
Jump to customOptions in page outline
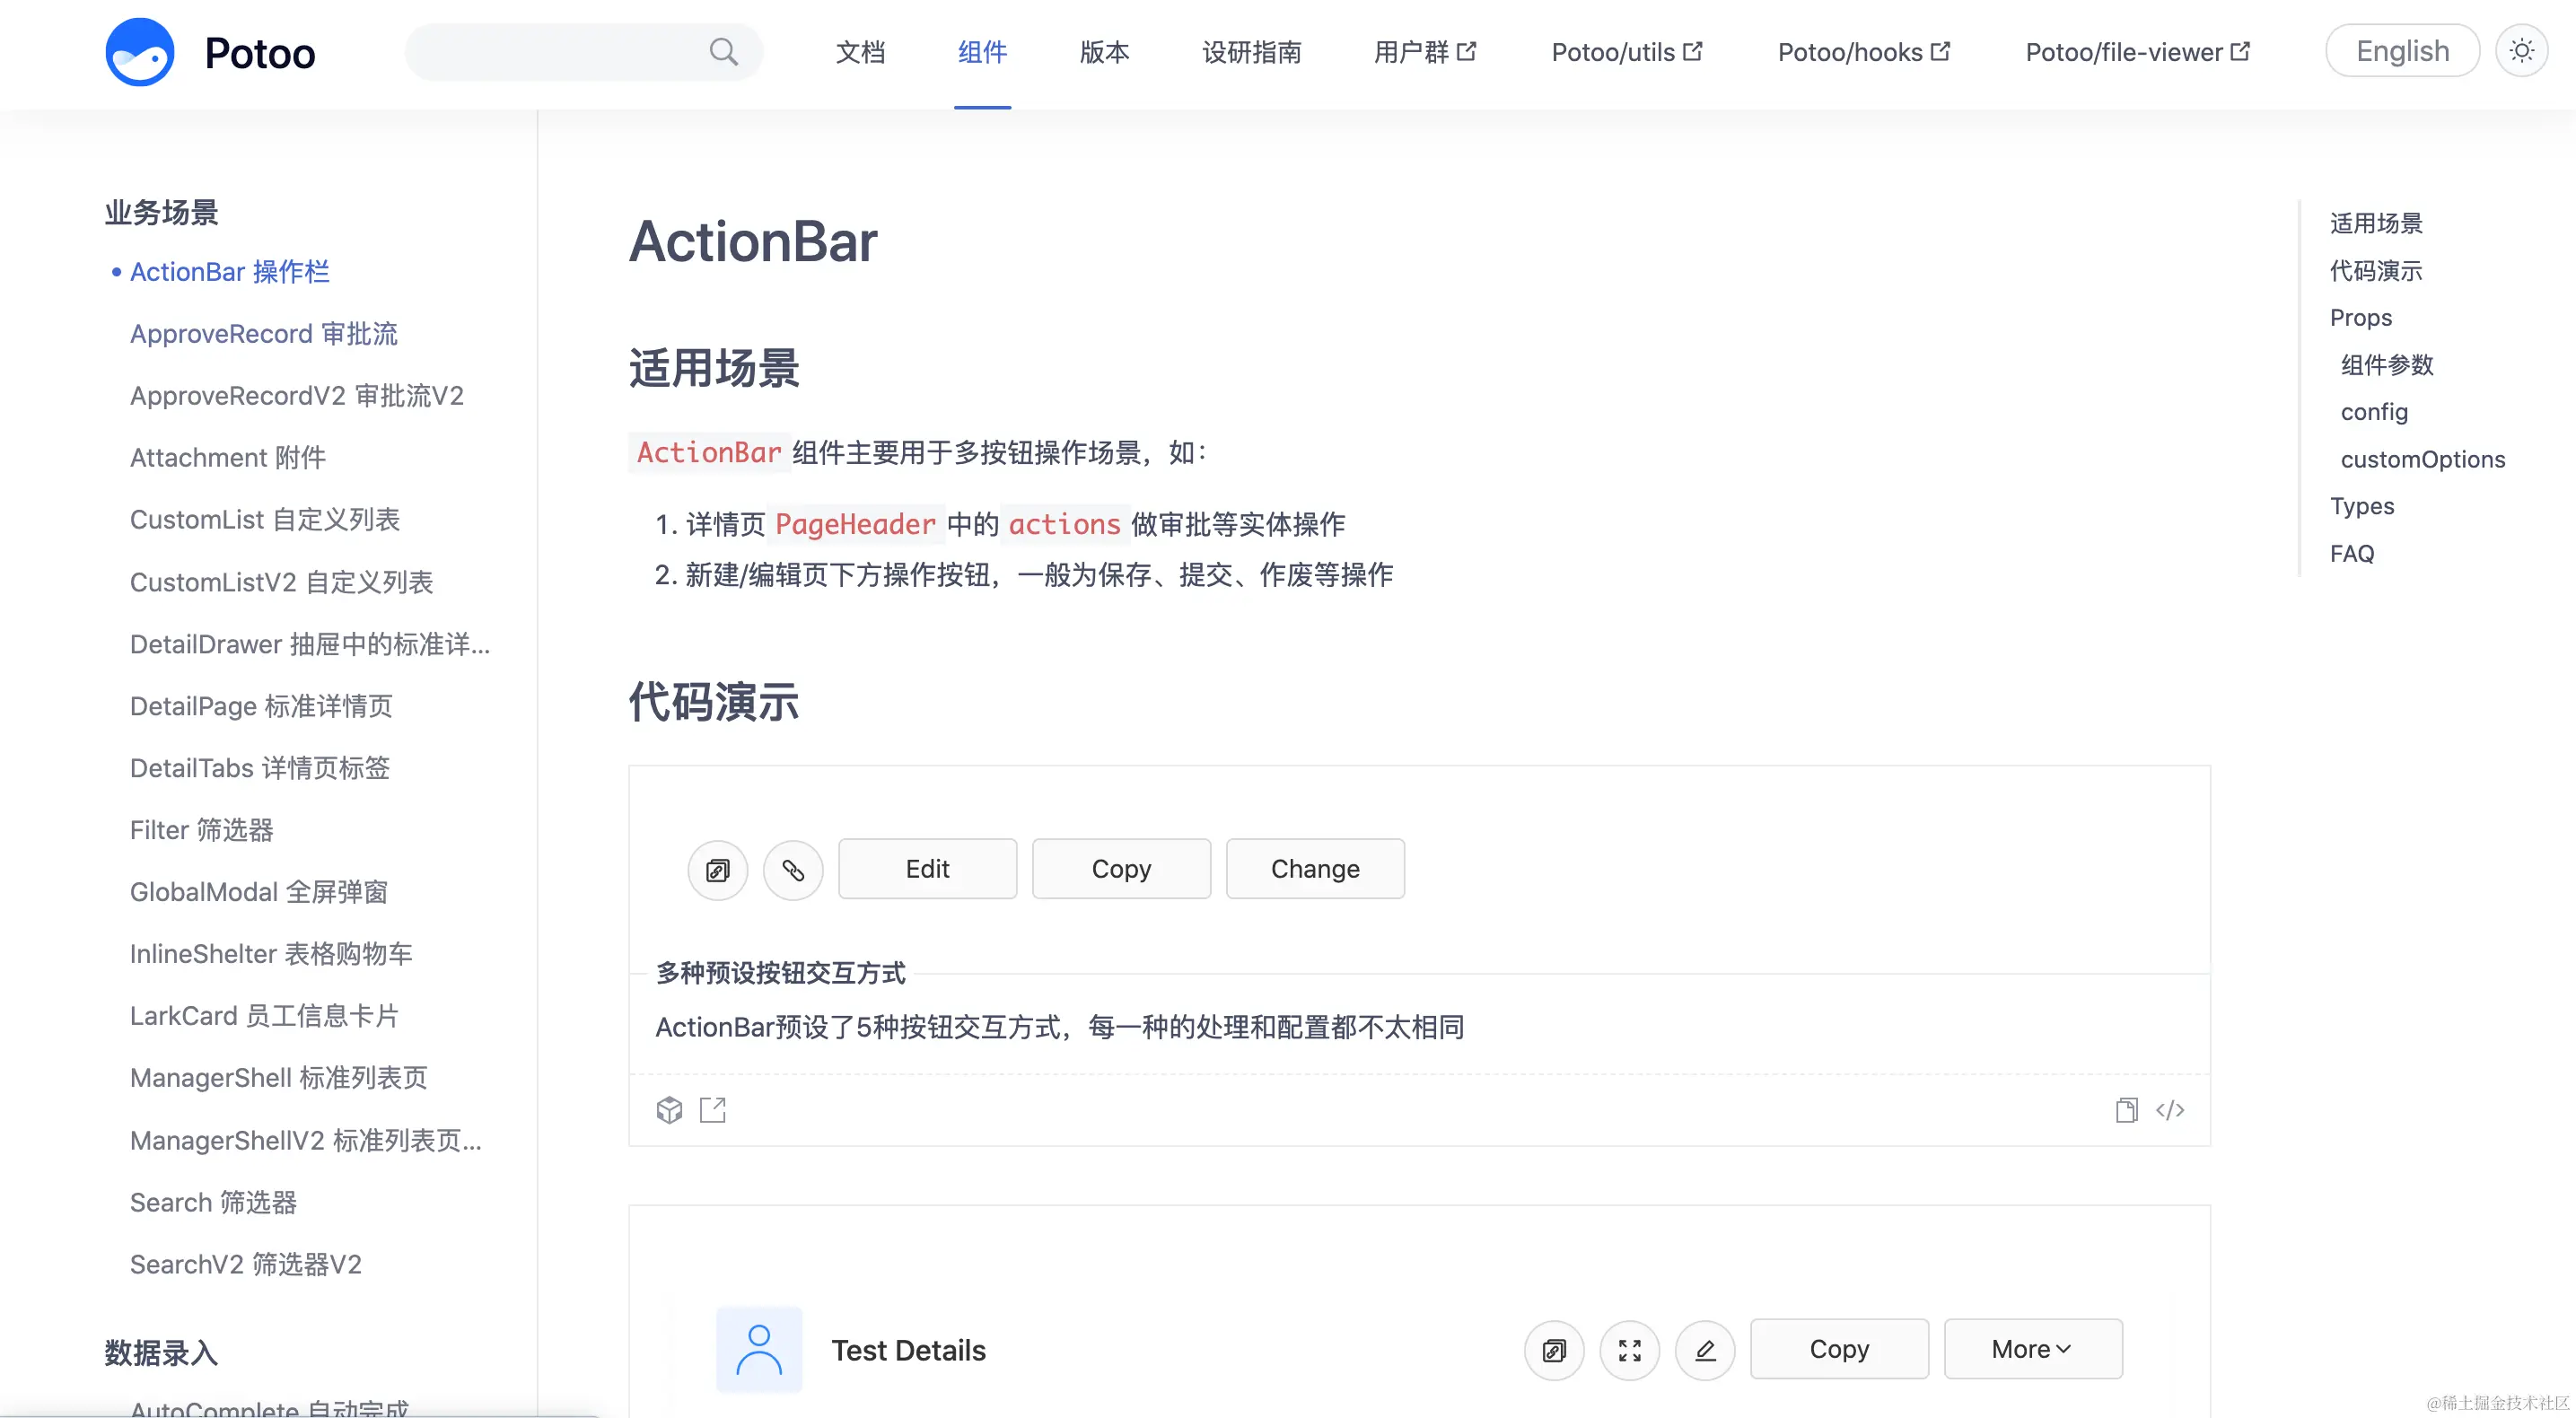tap(2423, 459)
